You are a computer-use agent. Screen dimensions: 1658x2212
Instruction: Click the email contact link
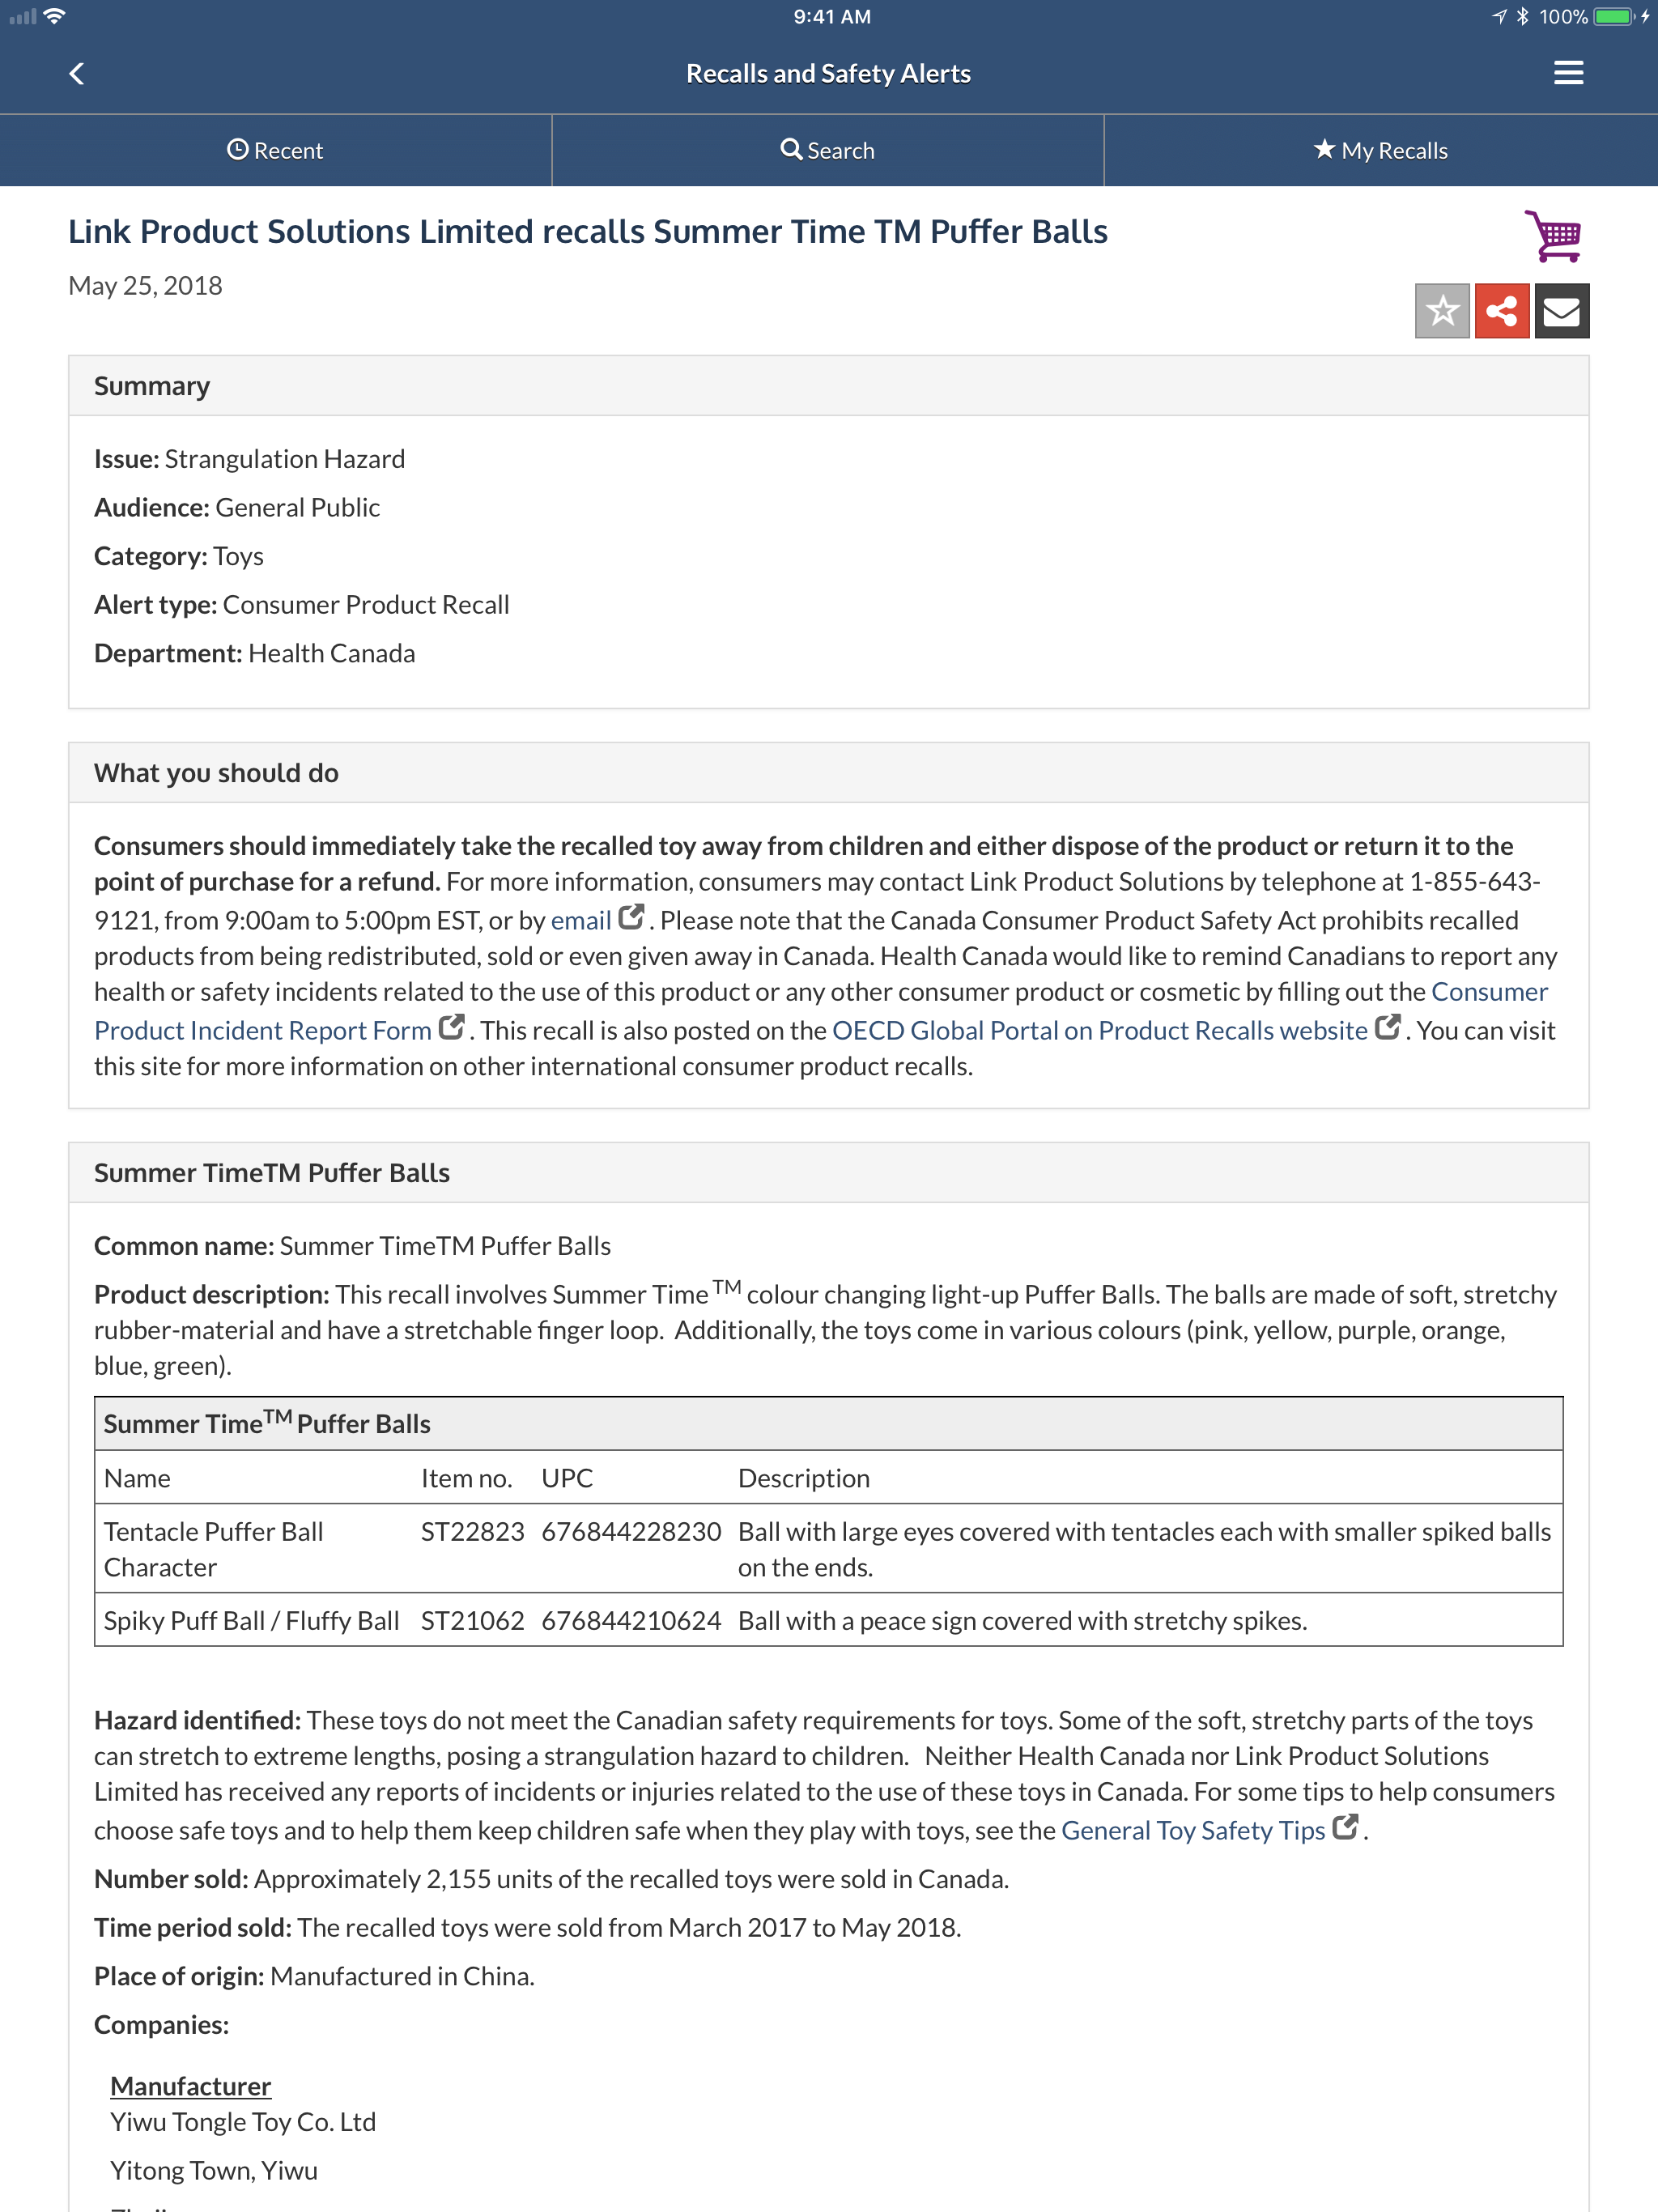coord(581,918)
